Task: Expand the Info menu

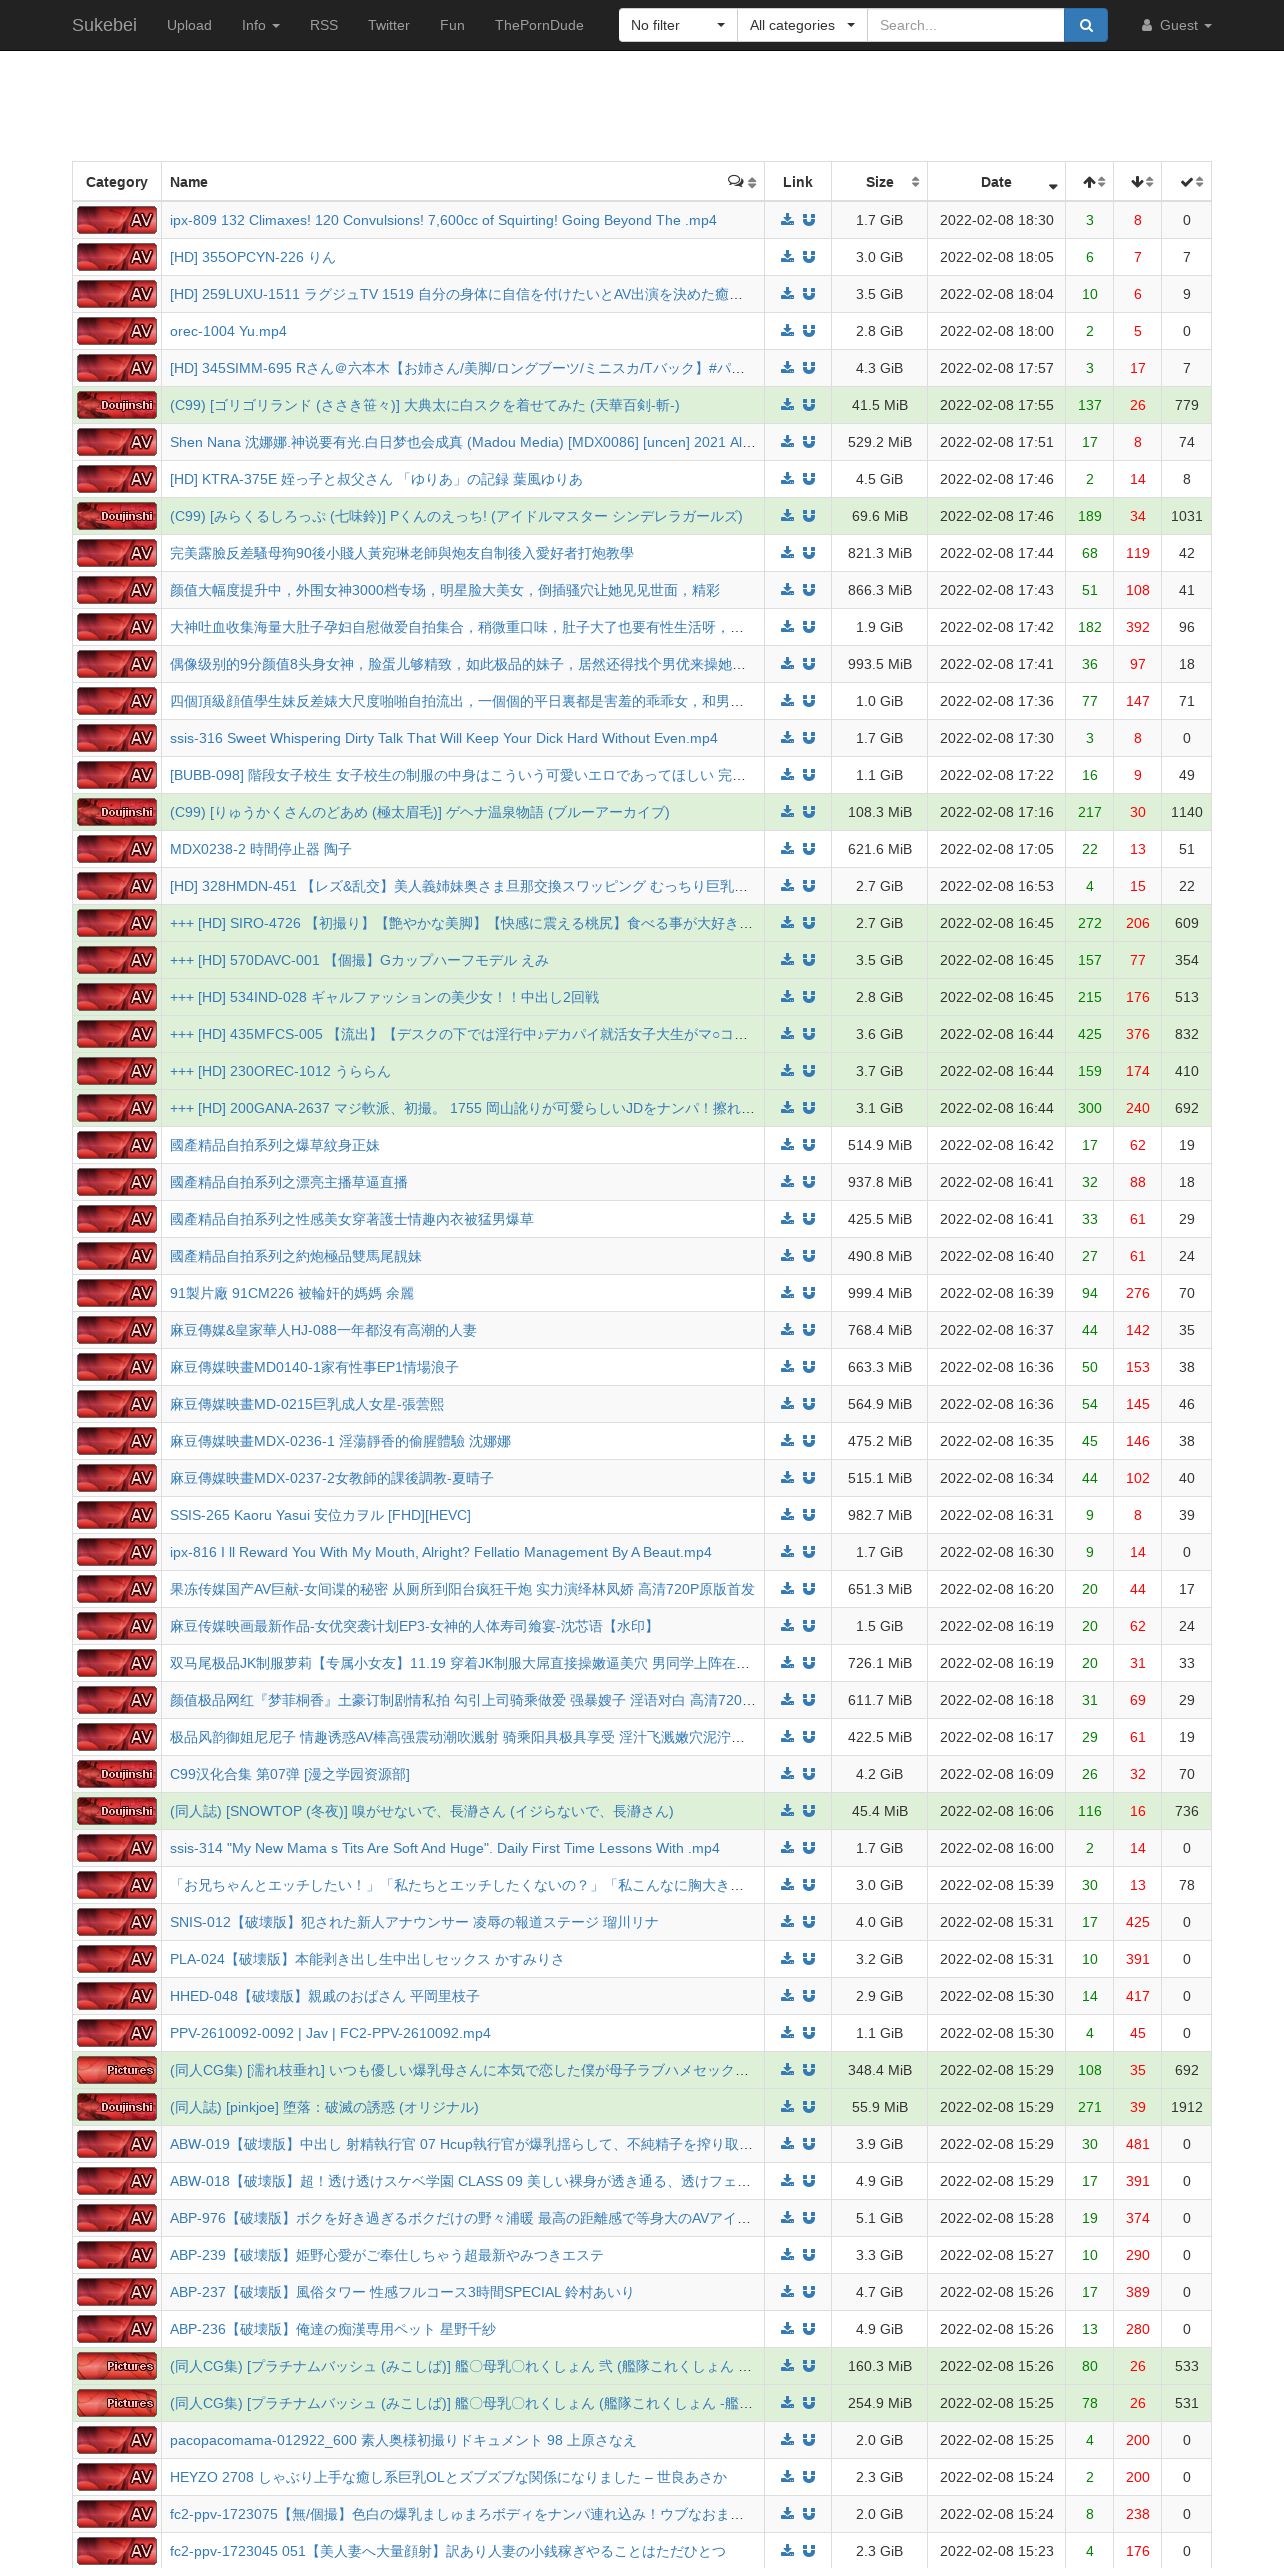Action: tap(261, 25)
